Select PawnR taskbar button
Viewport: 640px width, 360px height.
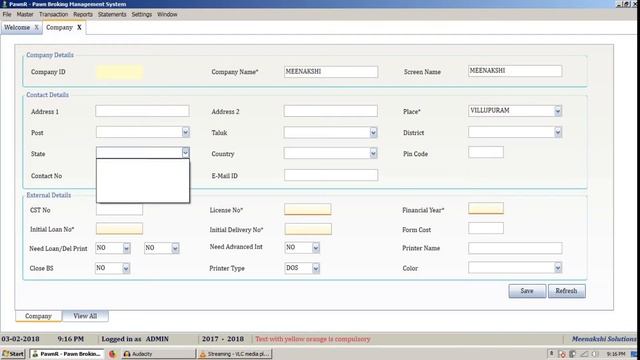(x=67, y=354)
